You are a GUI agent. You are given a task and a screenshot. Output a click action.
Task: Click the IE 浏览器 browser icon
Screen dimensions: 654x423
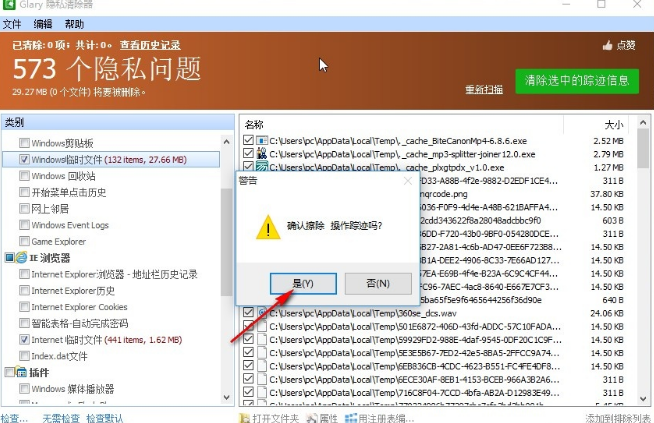(21, 257)
